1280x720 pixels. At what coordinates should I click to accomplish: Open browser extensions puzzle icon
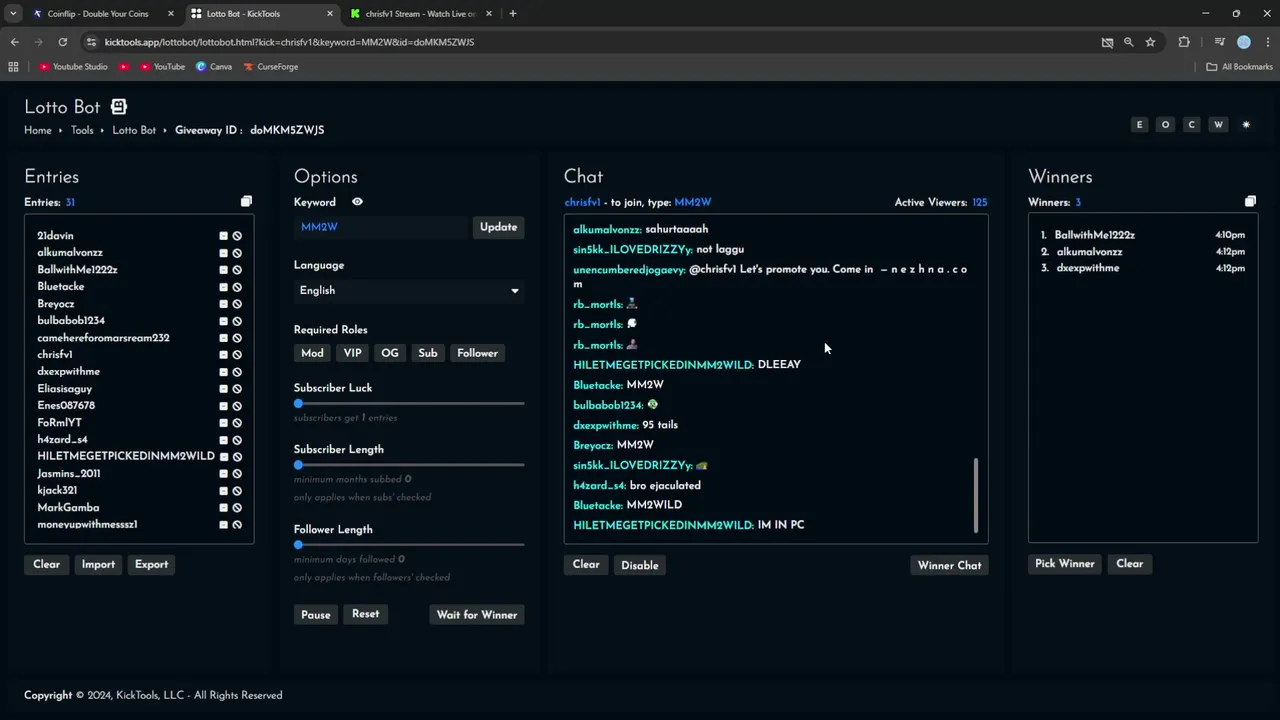1184,42
